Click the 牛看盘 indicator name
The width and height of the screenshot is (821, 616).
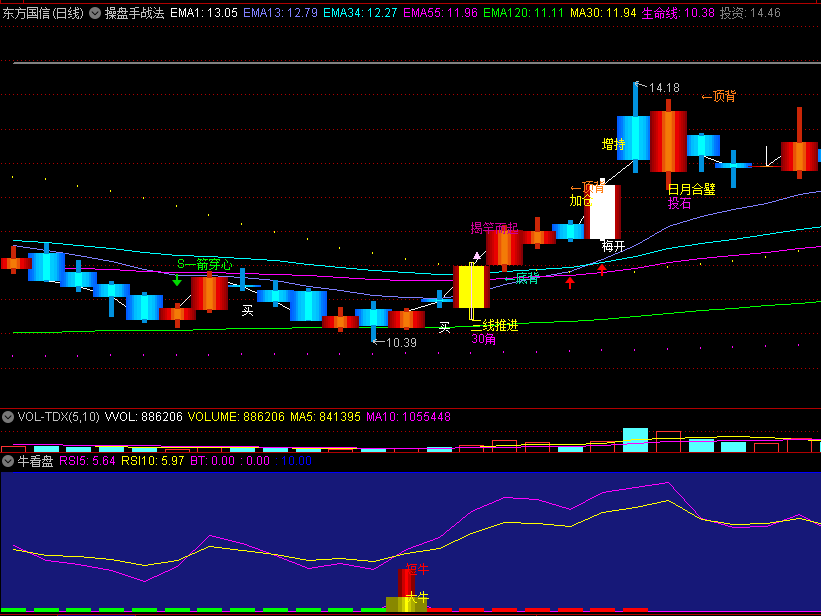pos(36,461)
